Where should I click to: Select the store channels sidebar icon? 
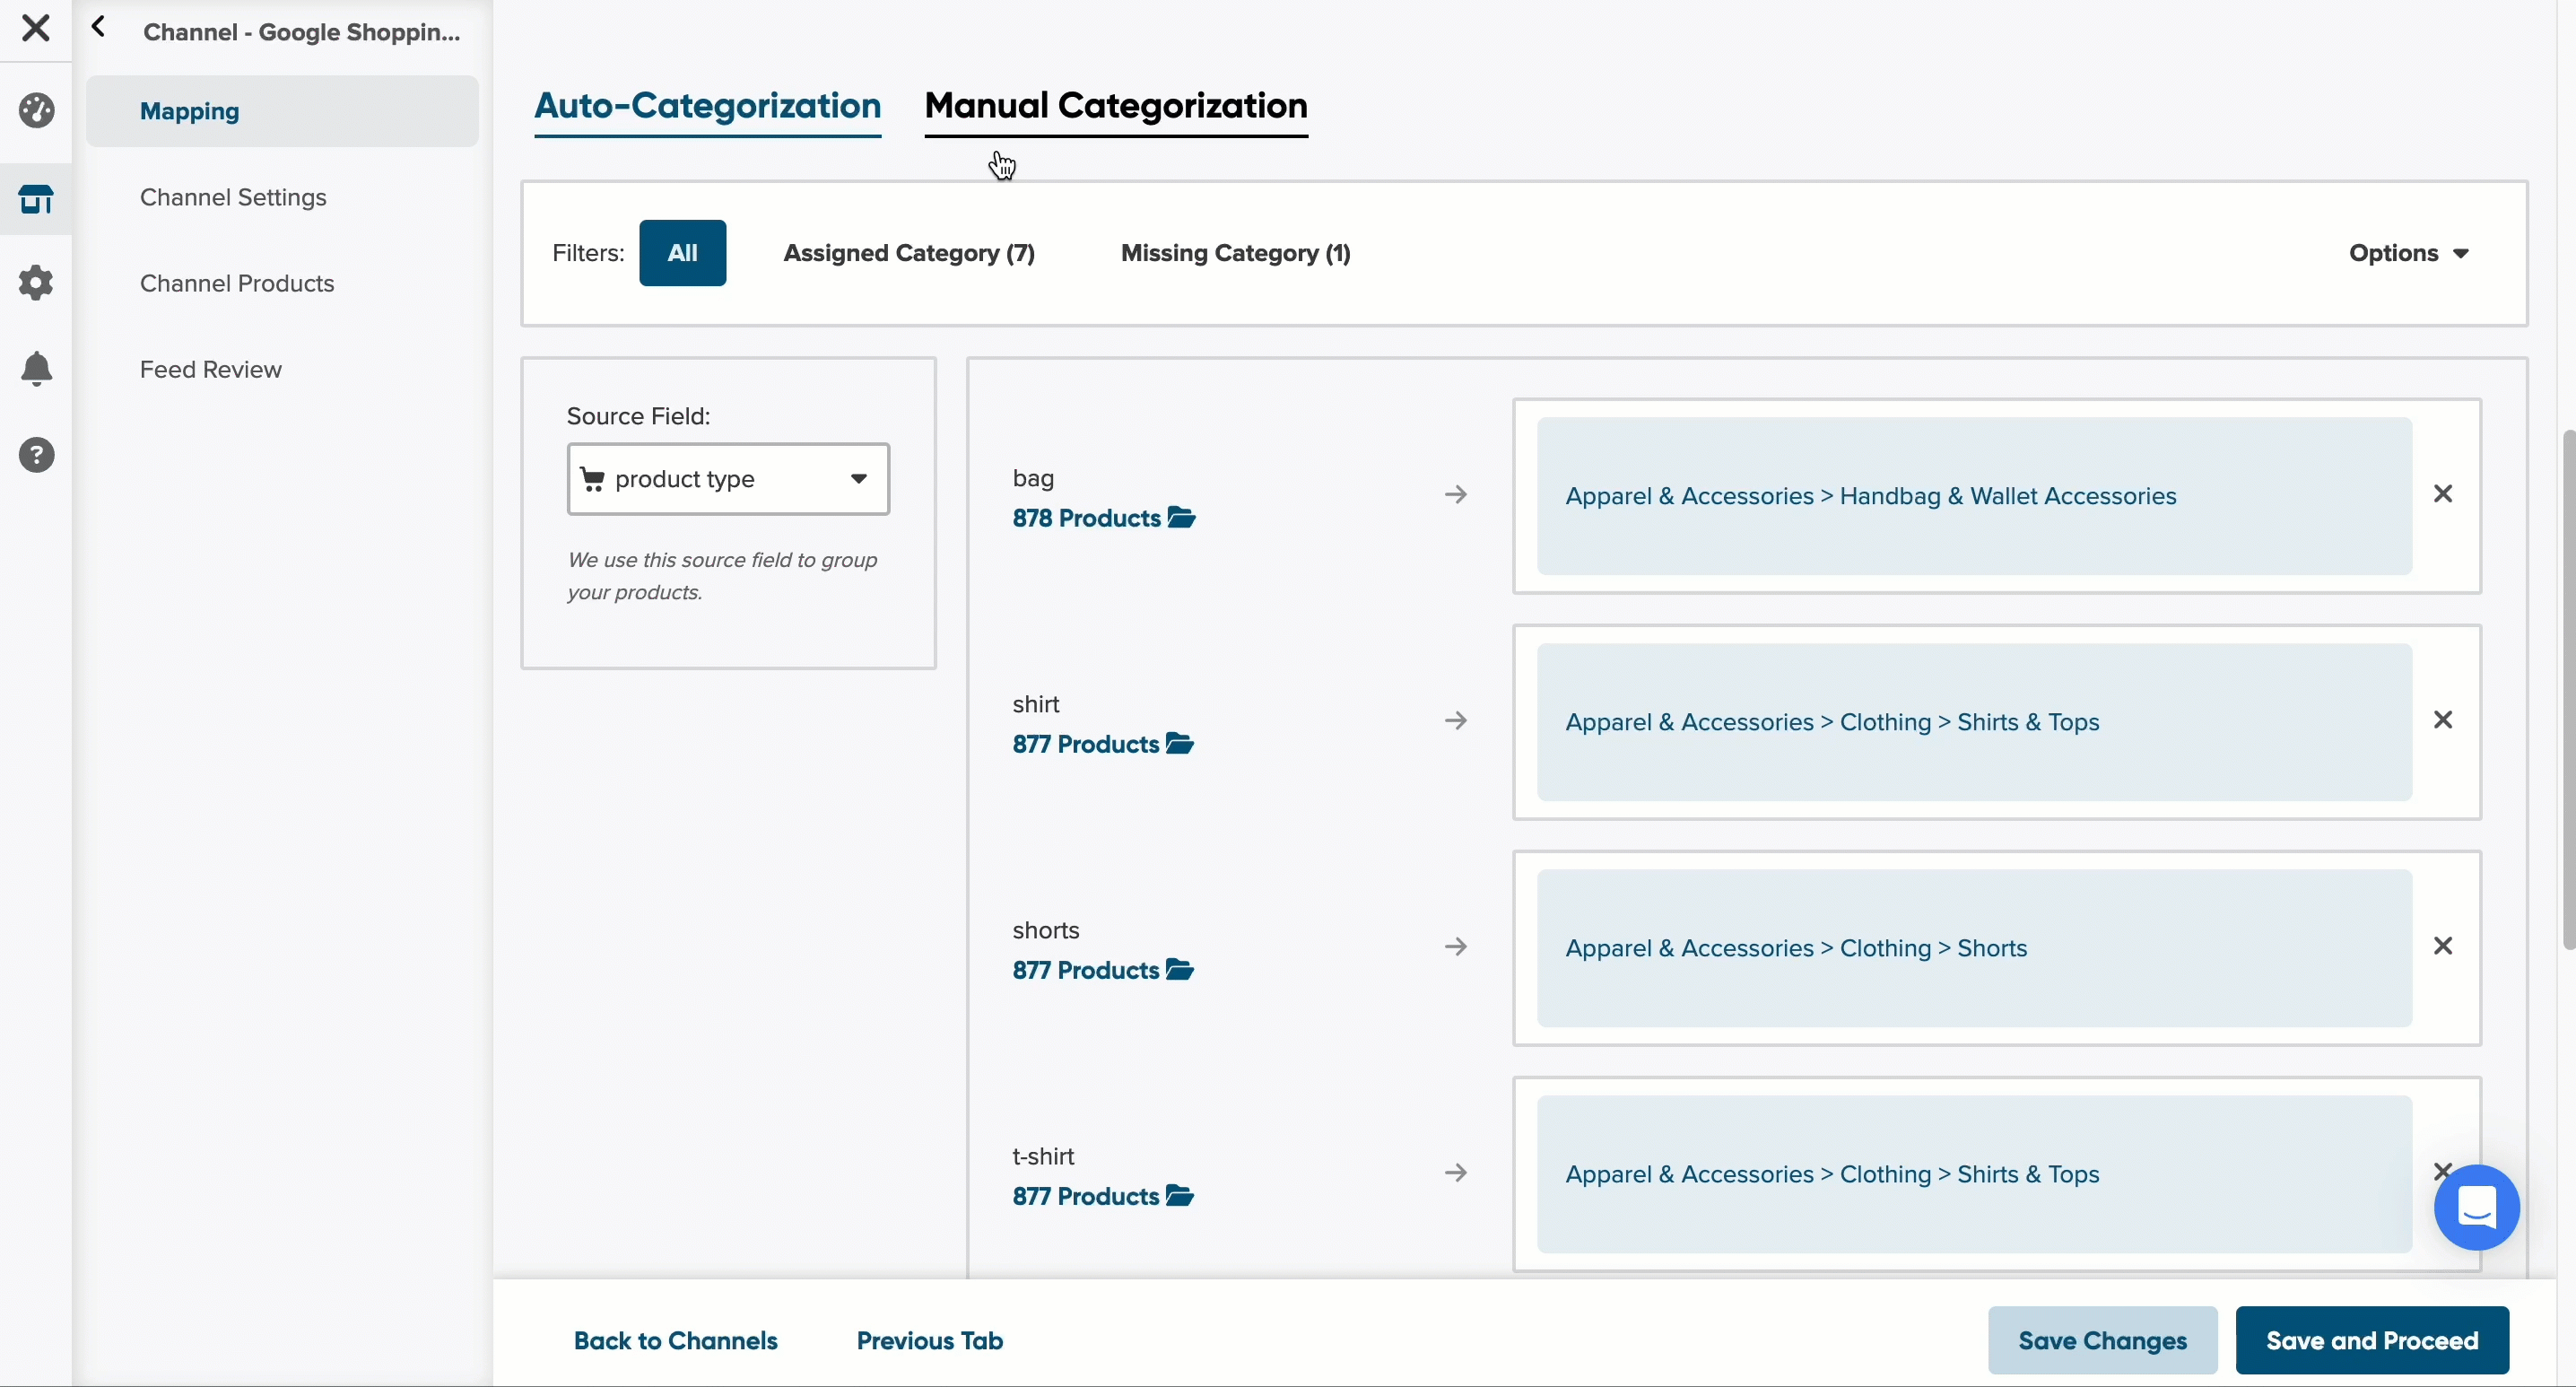click(36, 199)
